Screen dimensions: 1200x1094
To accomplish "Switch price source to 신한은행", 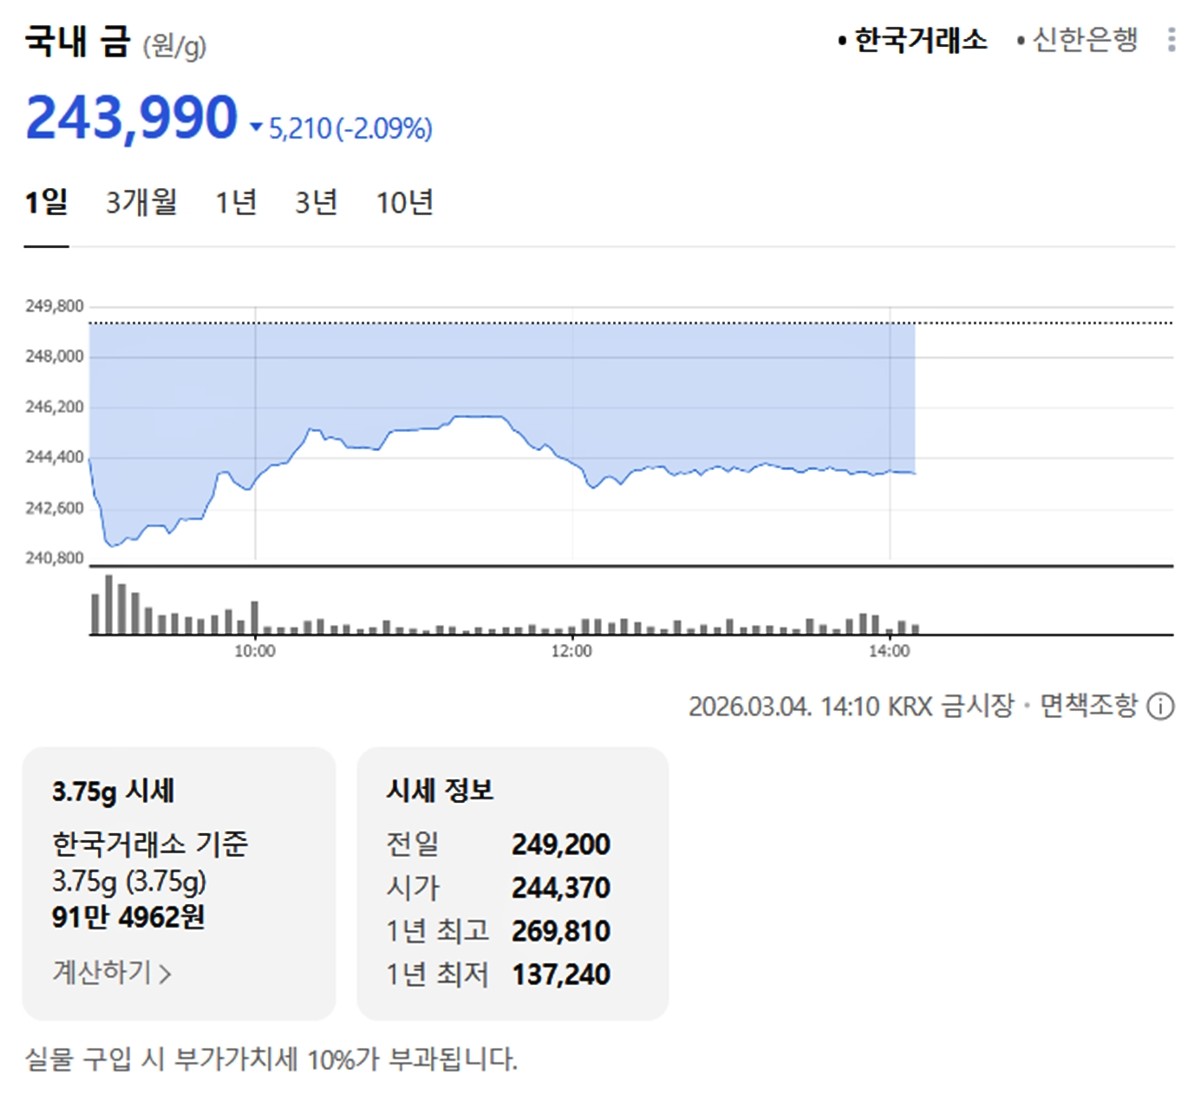I will pos(1083,41).
